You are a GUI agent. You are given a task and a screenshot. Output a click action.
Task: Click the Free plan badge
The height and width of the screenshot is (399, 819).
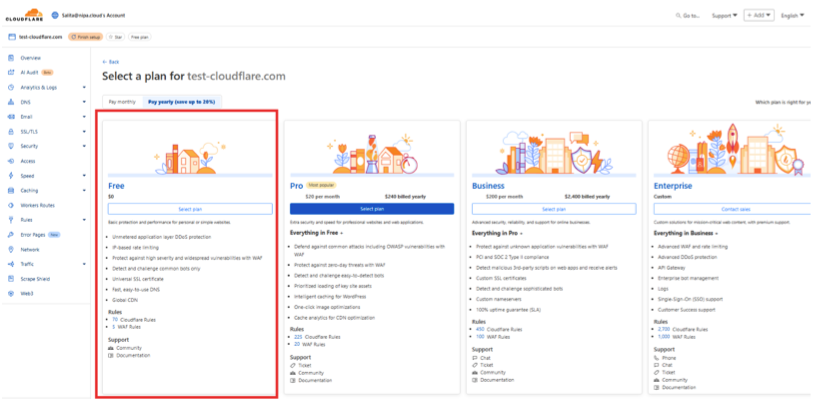pos(139,37)
